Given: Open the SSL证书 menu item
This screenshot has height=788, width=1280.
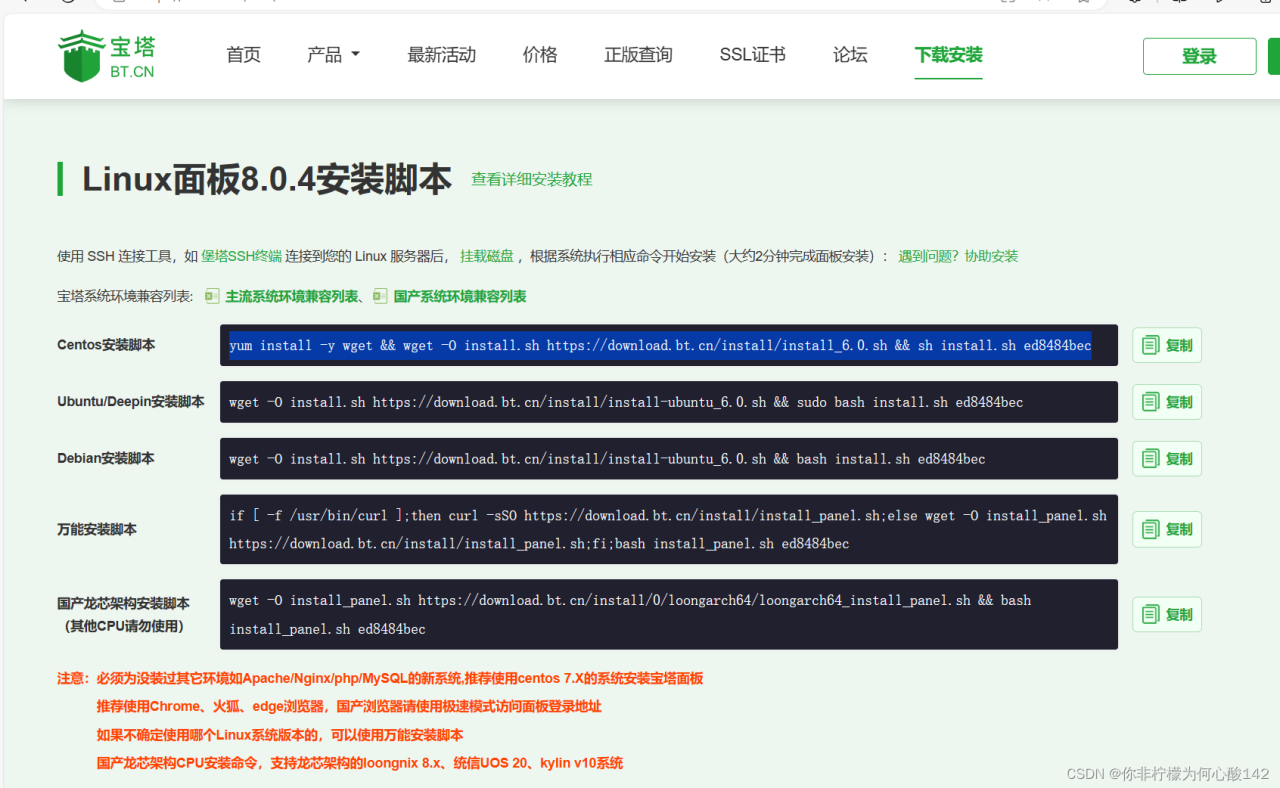Looking at the screenshot, I should (x=752, y=54).
